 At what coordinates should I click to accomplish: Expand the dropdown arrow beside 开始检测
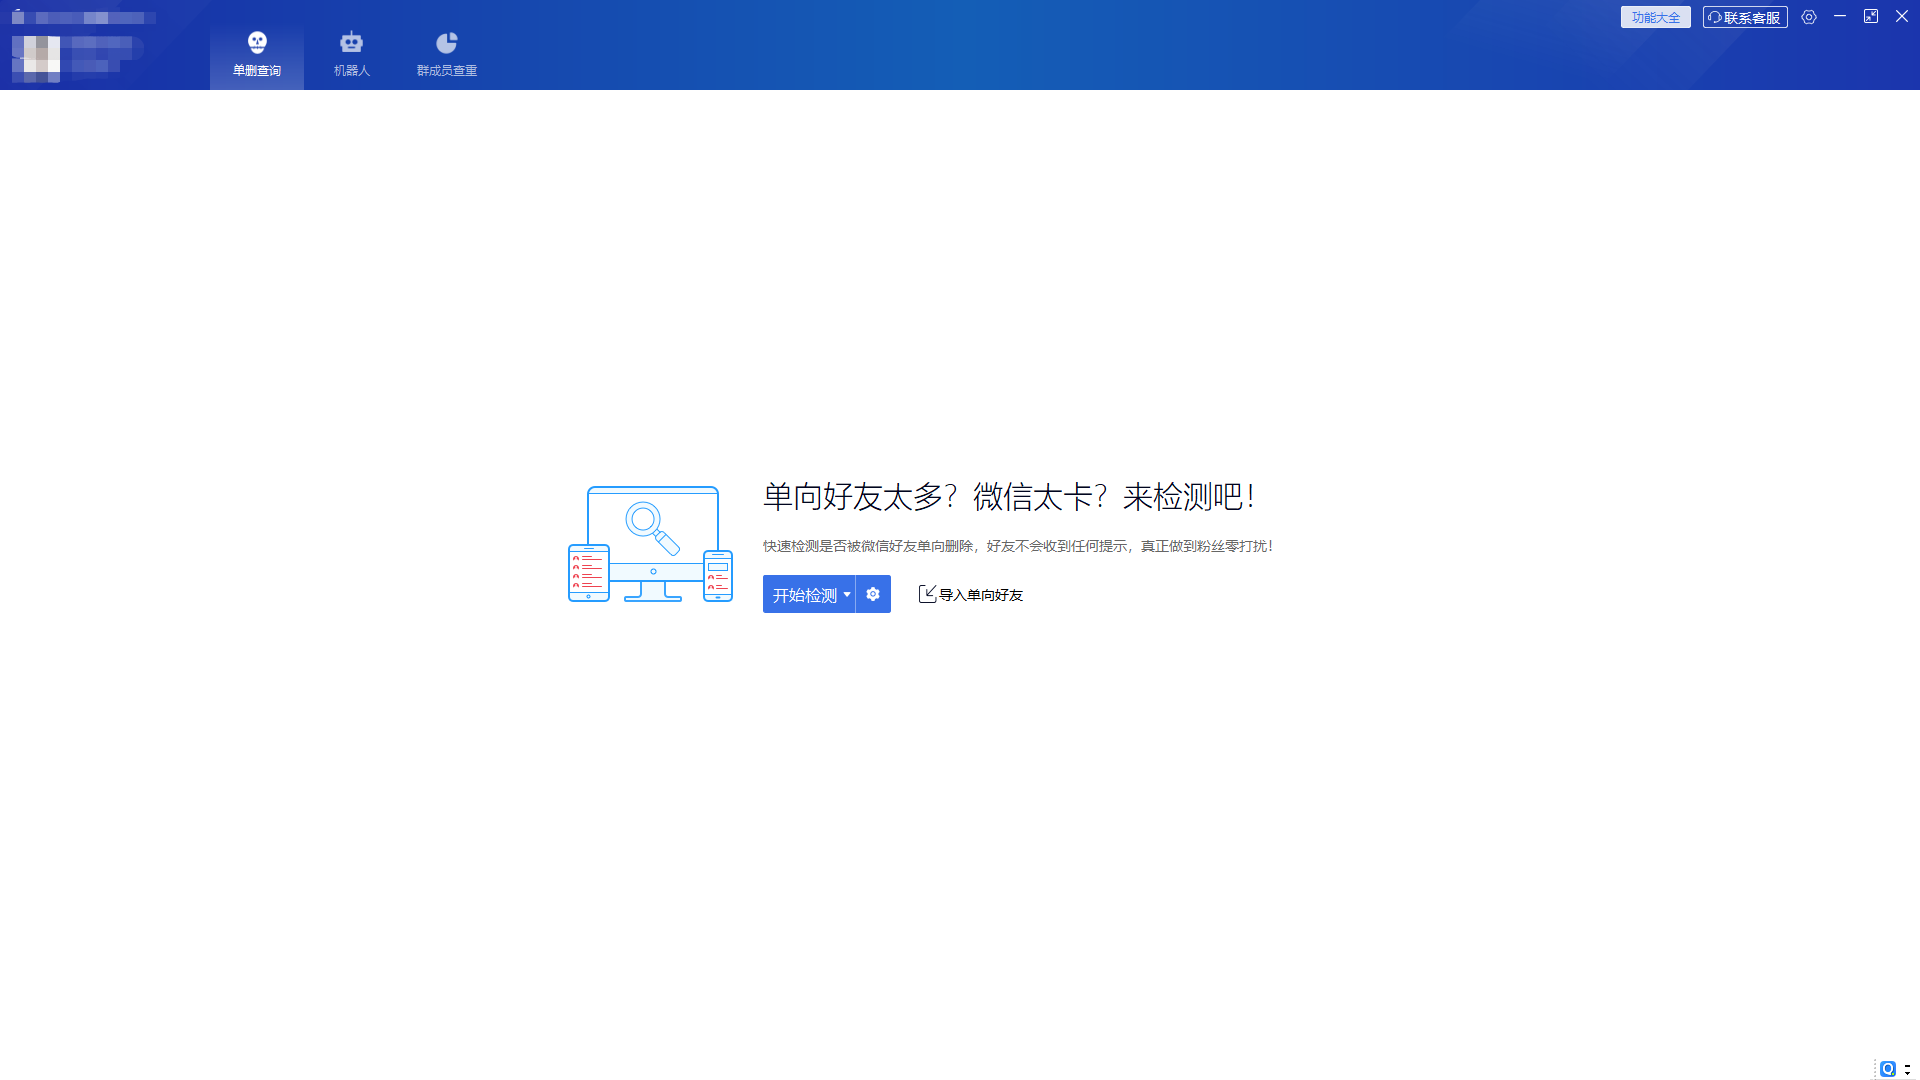tap(847, 594)
